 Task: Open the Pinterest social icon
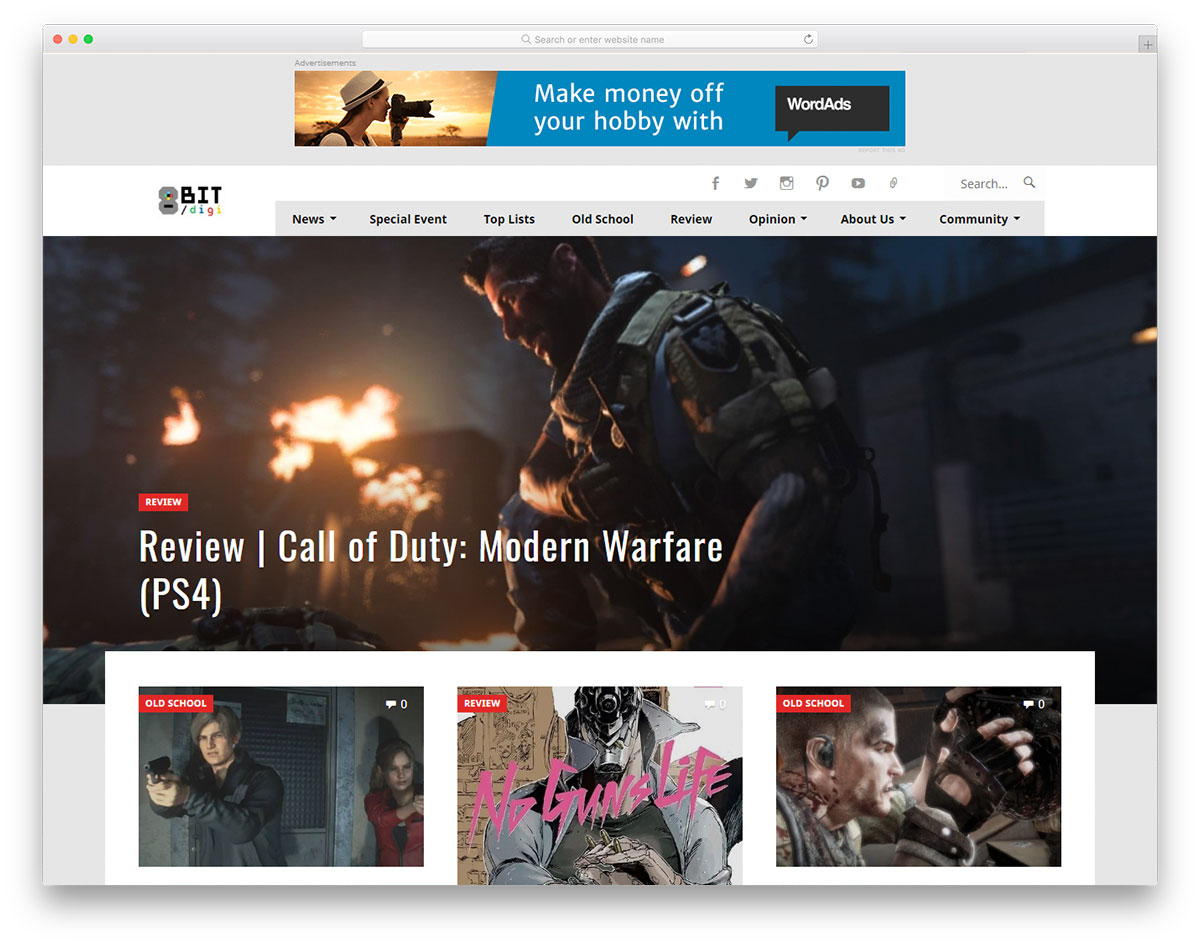[x=822, y=183]
